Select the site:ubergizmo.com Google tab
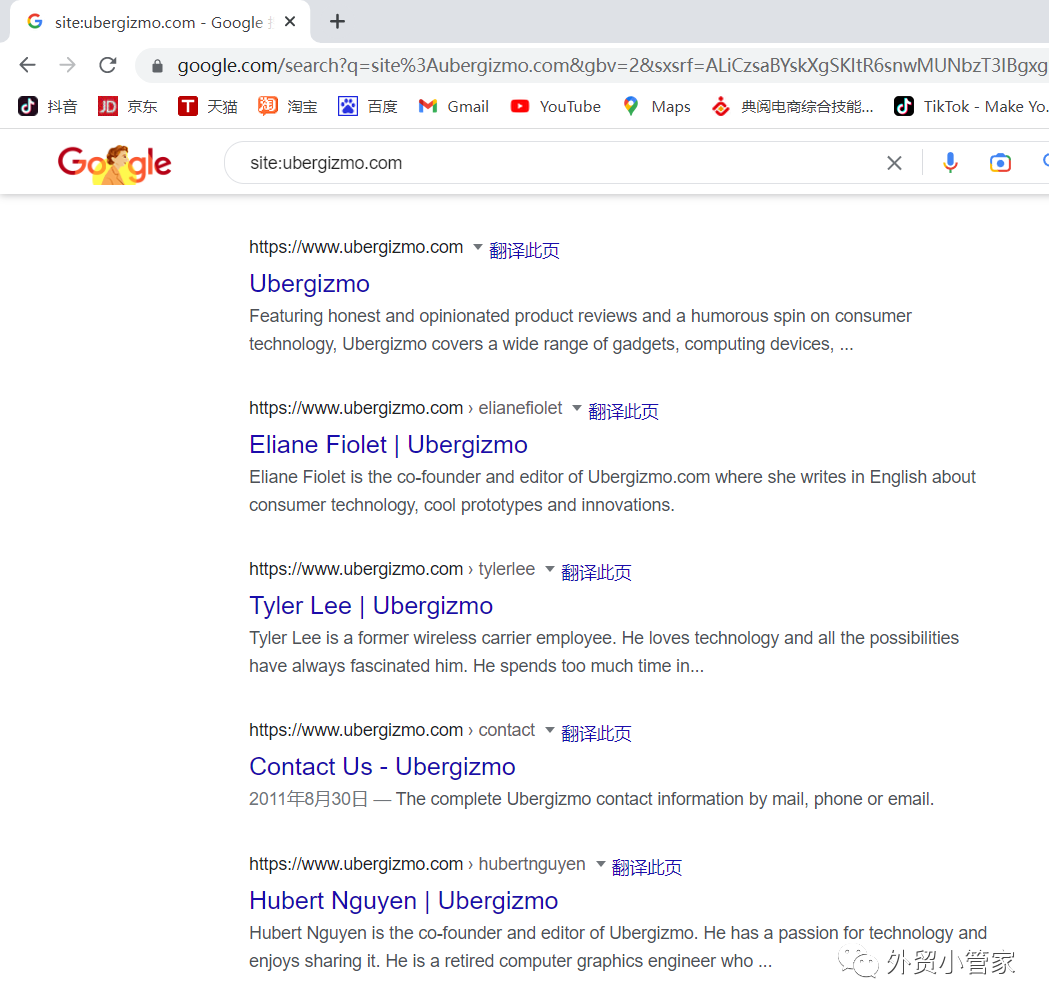 (x=159, y=22)
